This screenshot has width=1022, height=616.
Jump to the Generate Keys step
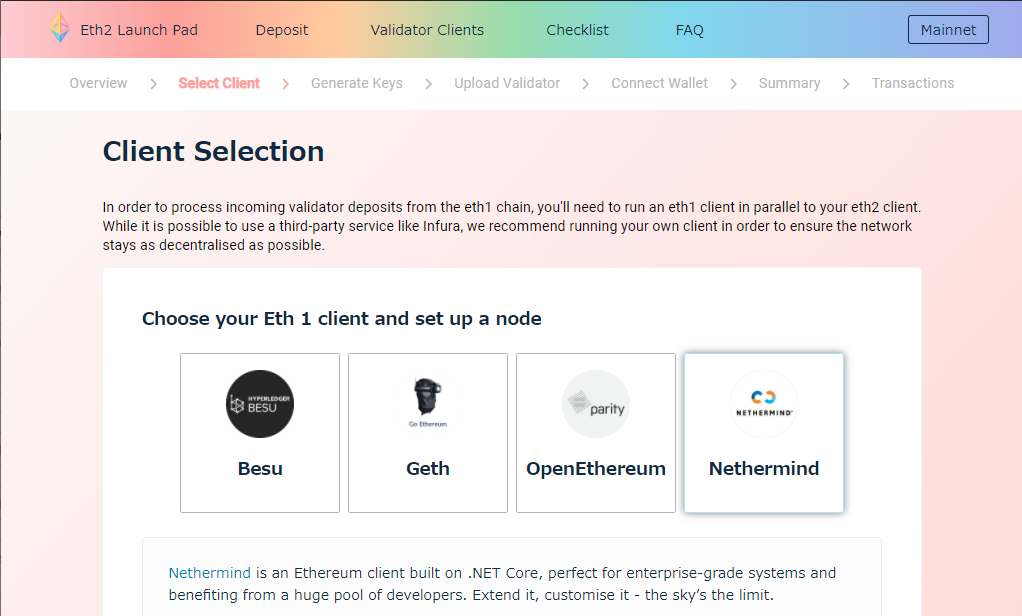(357, 83)
